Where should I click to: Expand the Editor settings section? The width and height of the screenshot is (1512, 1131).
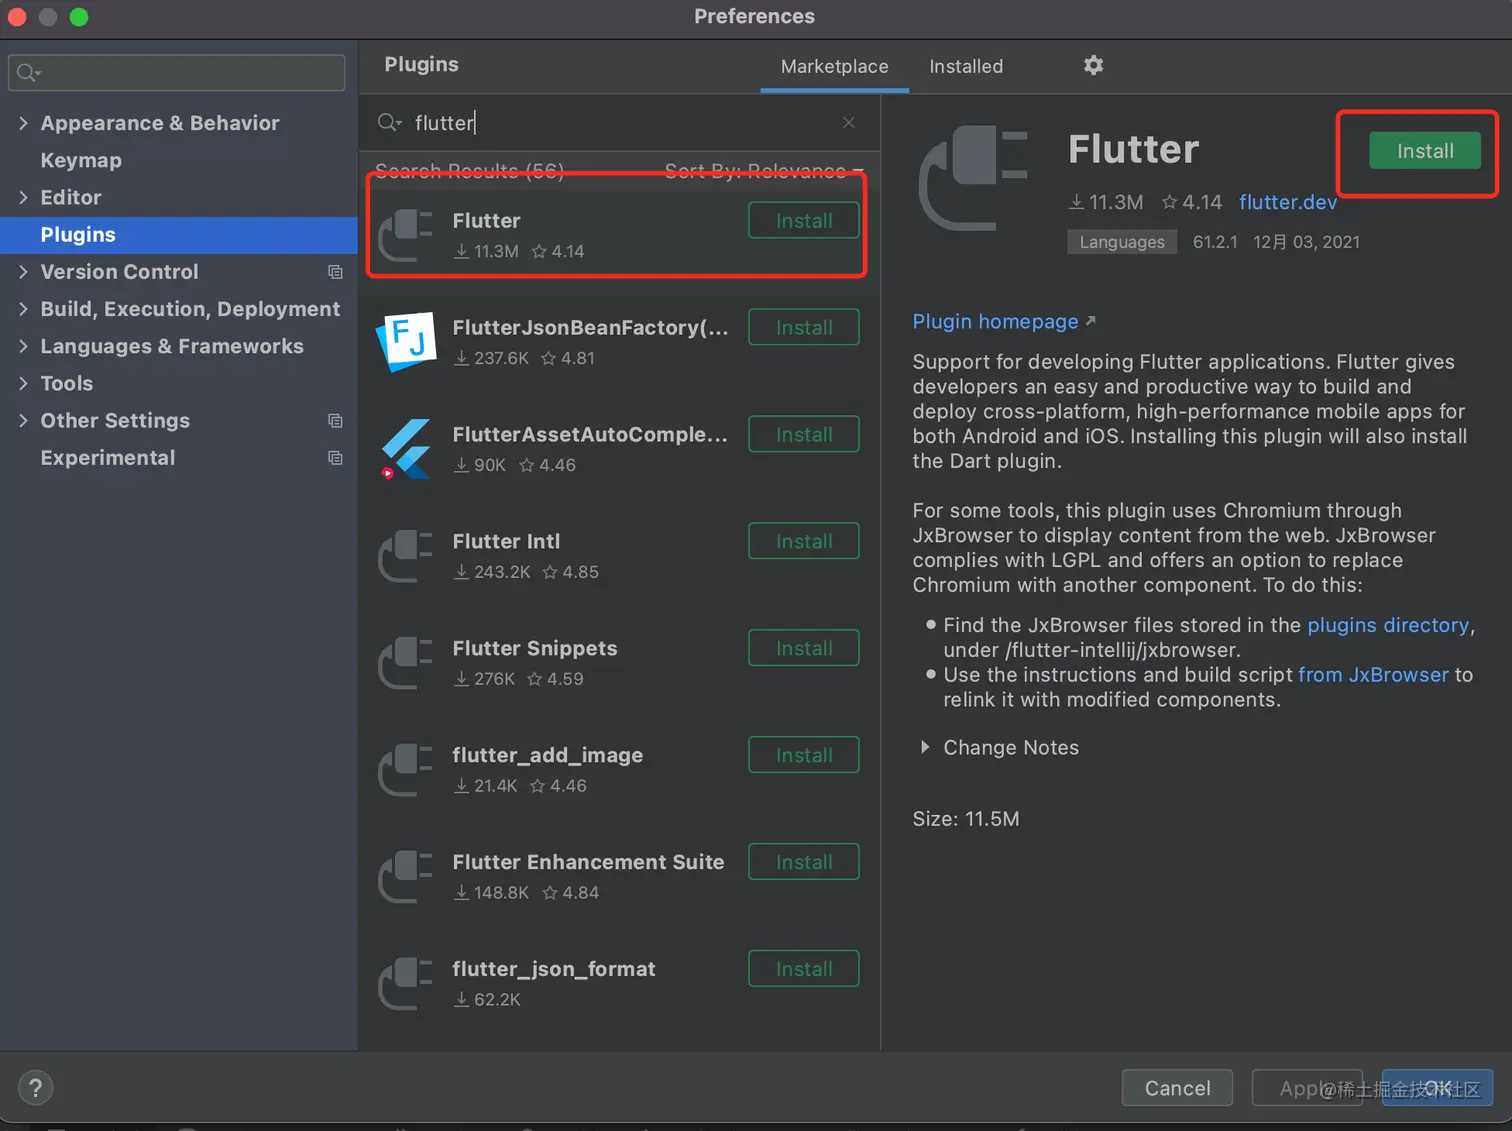point(23,197)
